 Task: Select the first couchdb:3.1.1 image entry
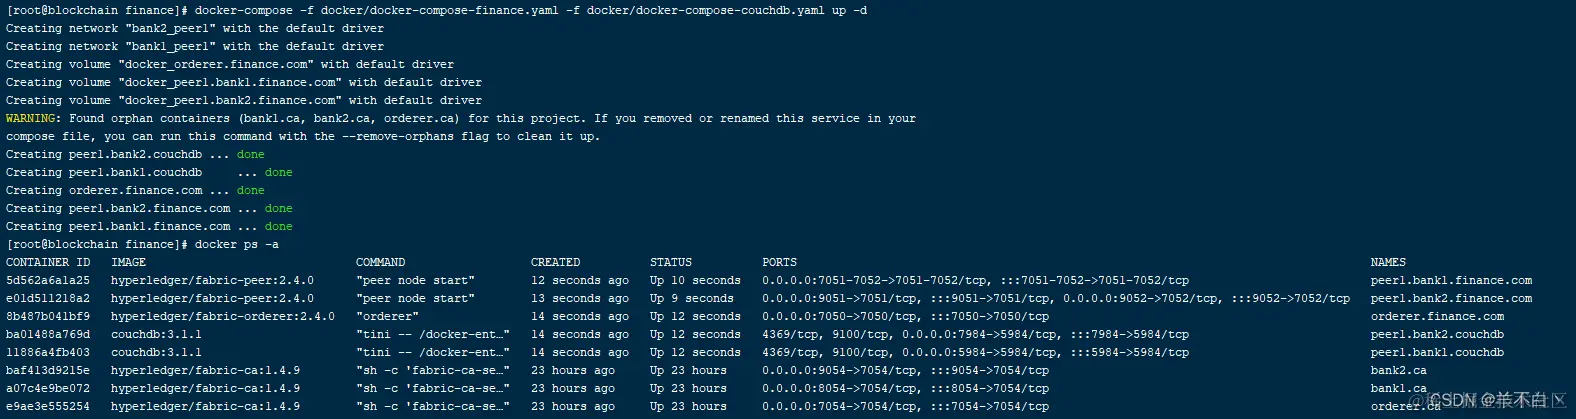click(156, 334)
